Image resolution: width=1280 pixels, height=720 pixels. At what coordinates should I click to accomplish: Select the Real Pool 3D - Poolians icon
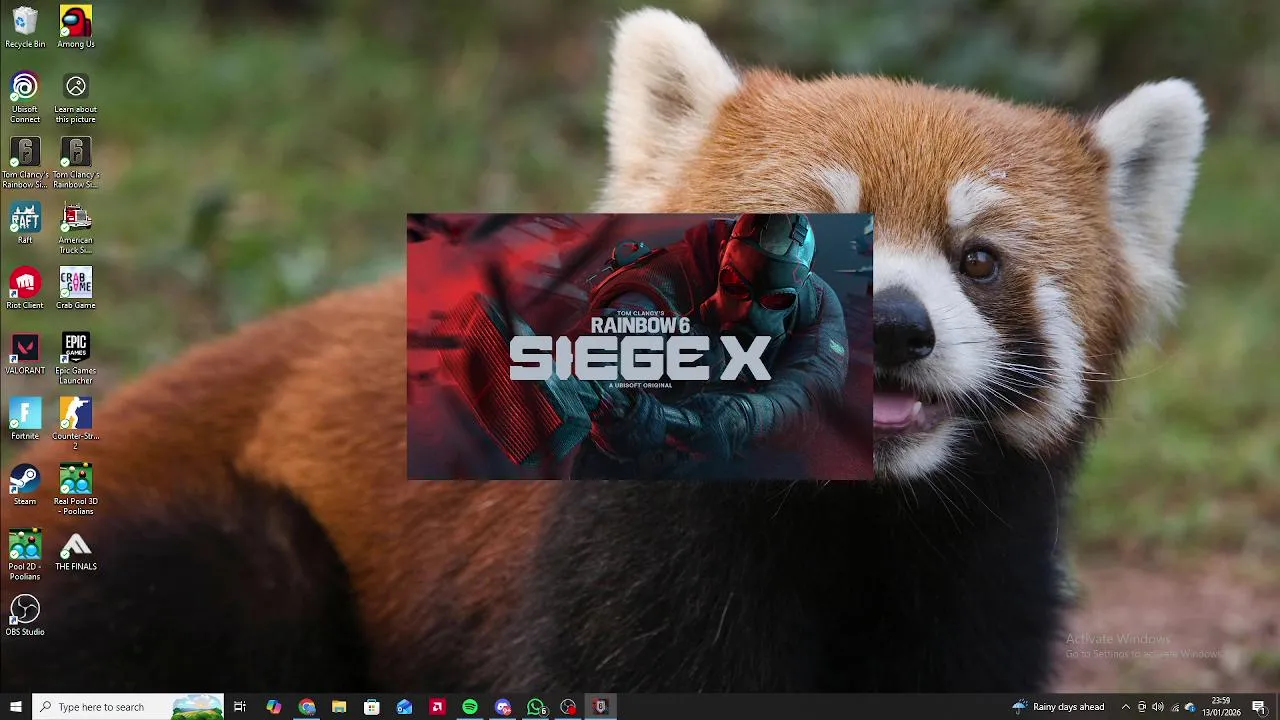76,489
